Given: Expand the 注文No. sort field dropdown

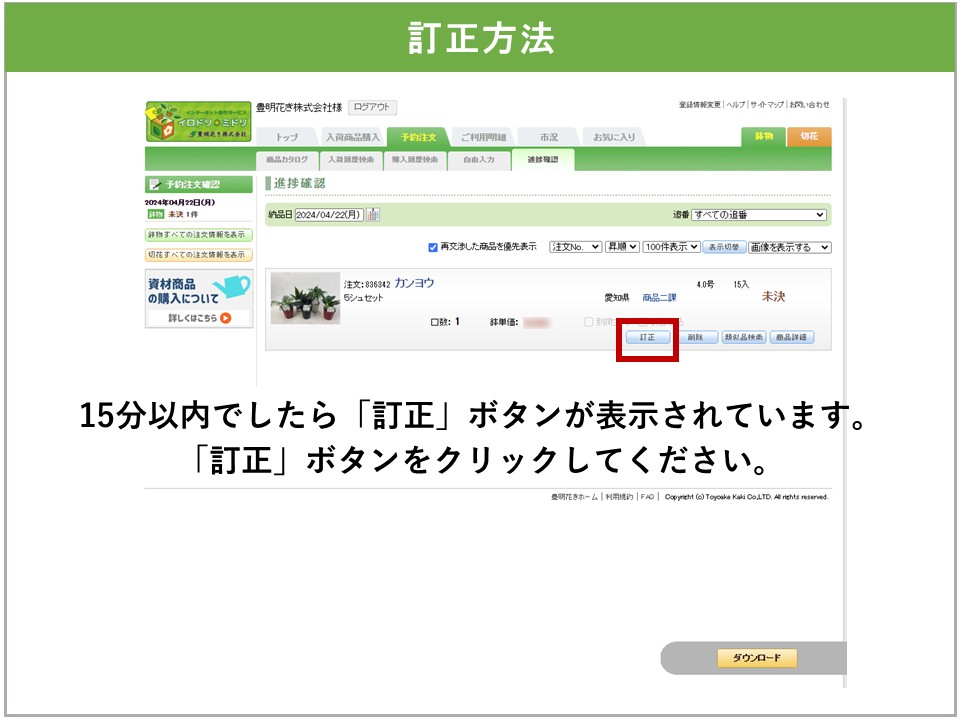Looking at the screenshot, I should tap(576, 247).
